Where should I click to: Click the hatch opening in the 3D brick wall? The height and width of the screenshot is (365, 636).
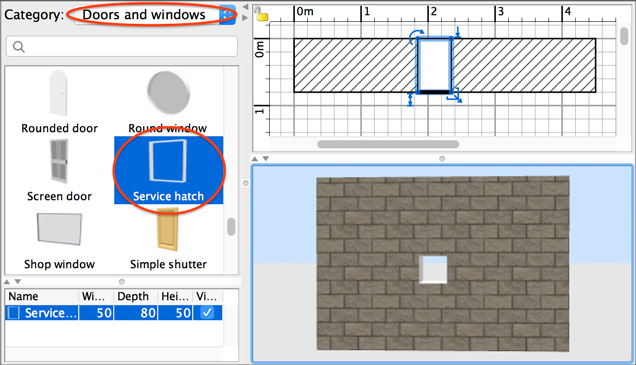click(433, 269)
